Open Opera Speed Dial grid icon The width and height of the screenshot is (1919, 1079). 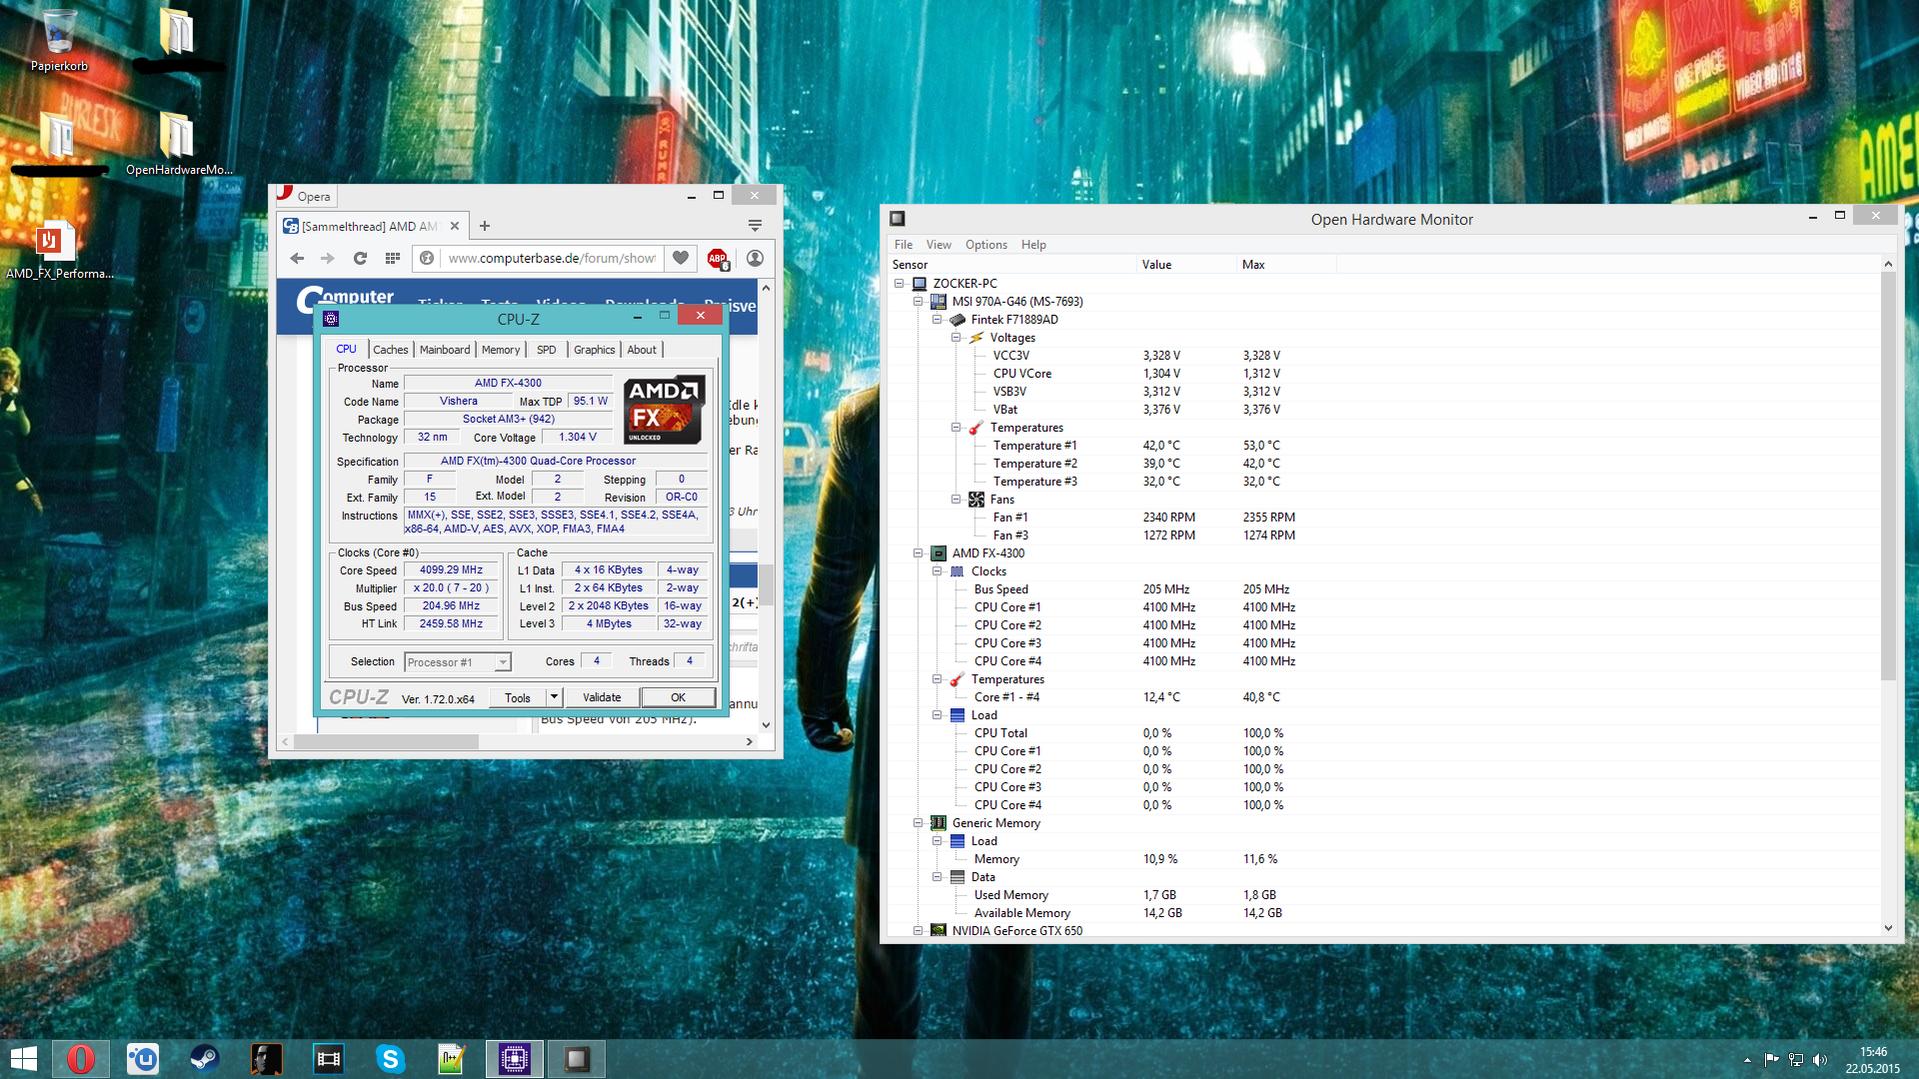[392, 258]
